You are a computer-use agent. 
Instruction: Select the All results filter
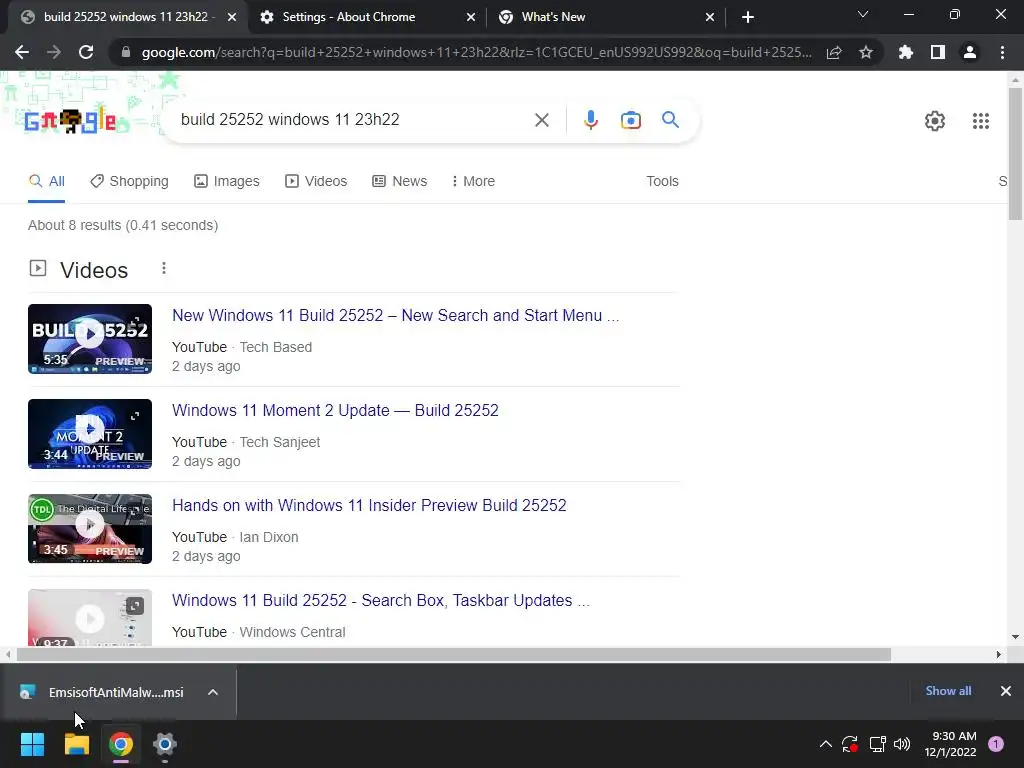coord(46,181)
